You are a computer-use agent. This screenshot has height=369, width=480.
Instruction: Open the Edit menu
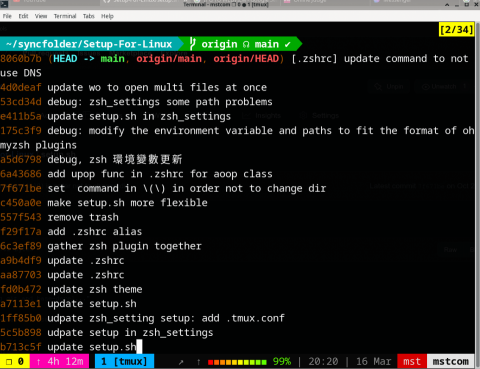[x=23, y=16]
